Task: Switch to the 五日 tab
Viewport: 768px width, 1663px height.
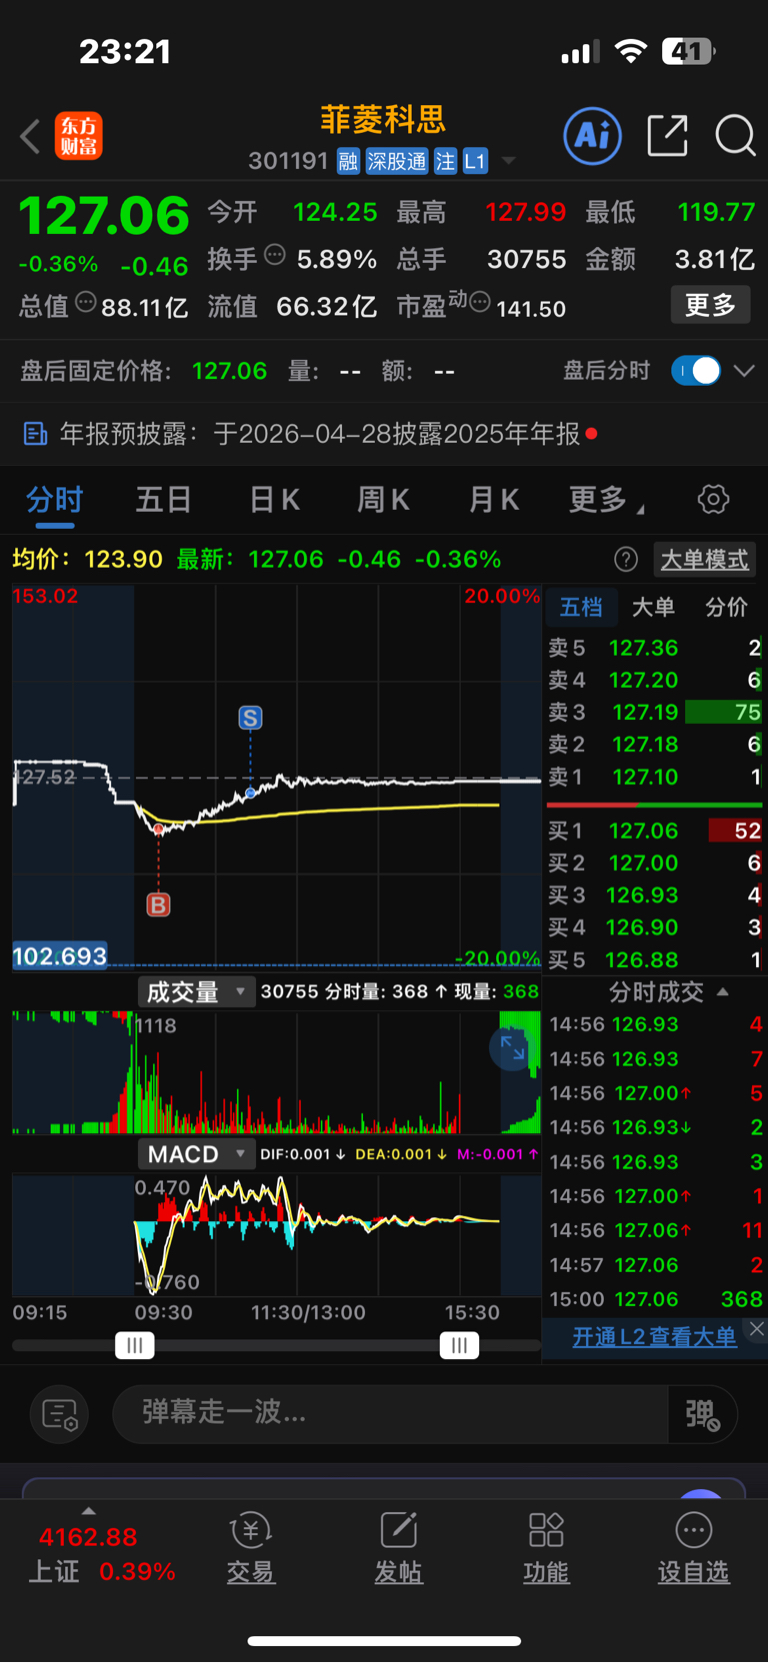Action: tap(163, 499)
